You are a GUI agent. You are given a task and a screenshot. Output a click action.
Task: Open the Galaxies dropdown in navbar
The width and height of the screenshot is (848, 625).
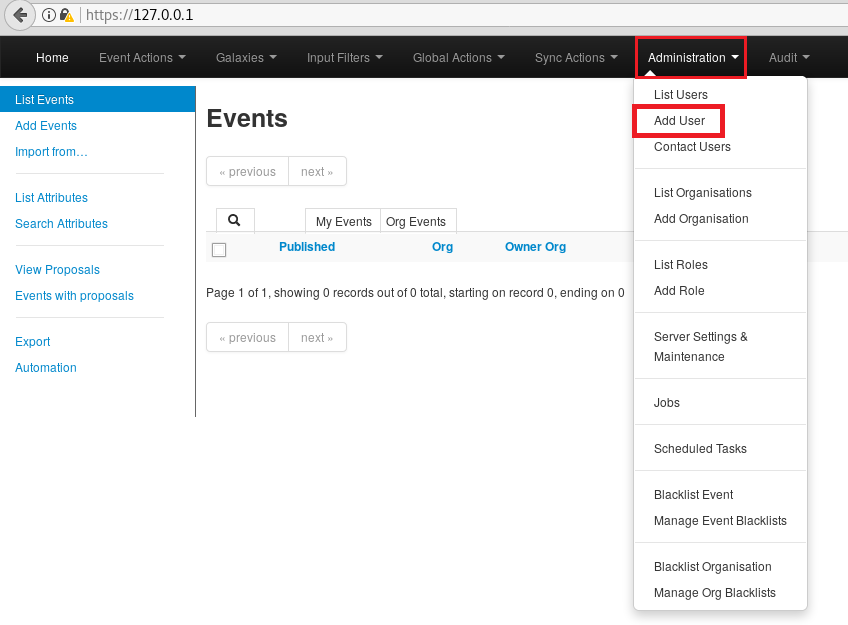(246, 58)
